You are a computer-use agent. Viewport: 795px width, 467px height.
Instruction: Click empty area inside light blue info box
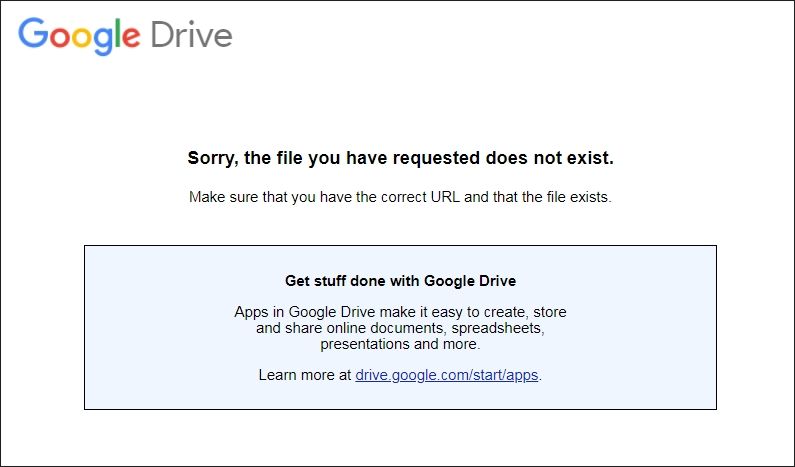coord(152,330)
